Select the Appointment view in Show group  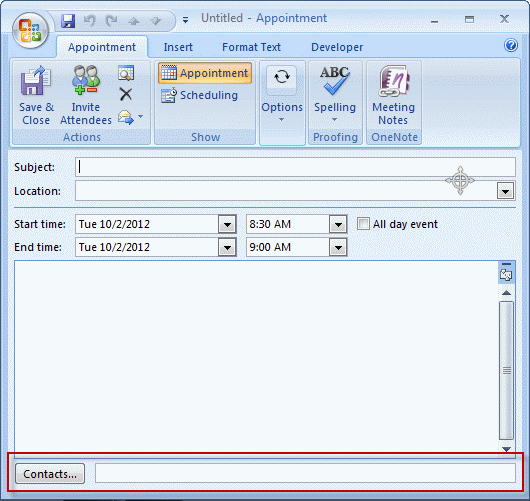tap(205, 73)
